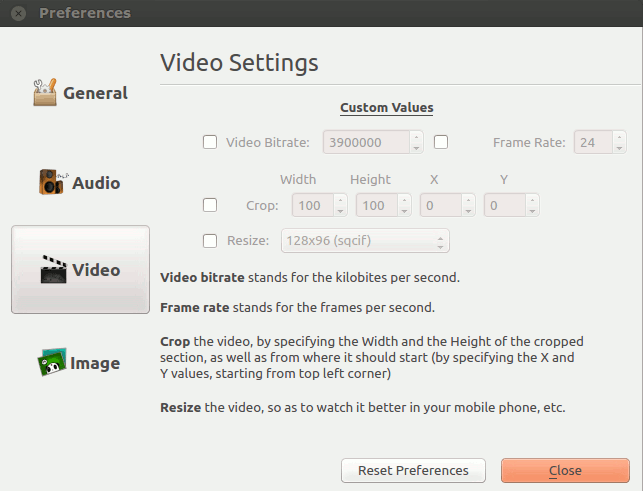Enable the Video Bitrate checkbox
The width and height of the screenshot is (643, 491).
tap(210, 142)
